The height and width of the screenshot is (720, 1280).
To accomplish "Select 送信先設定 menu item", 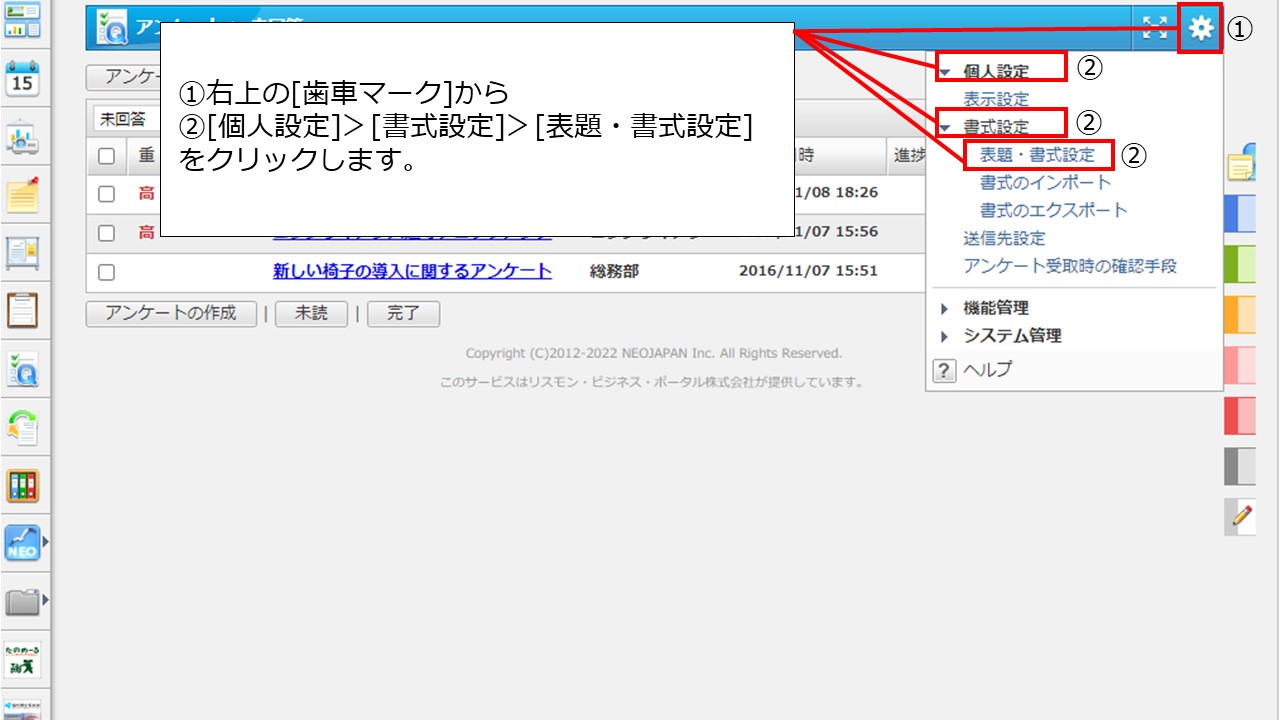I will 1004,239.
